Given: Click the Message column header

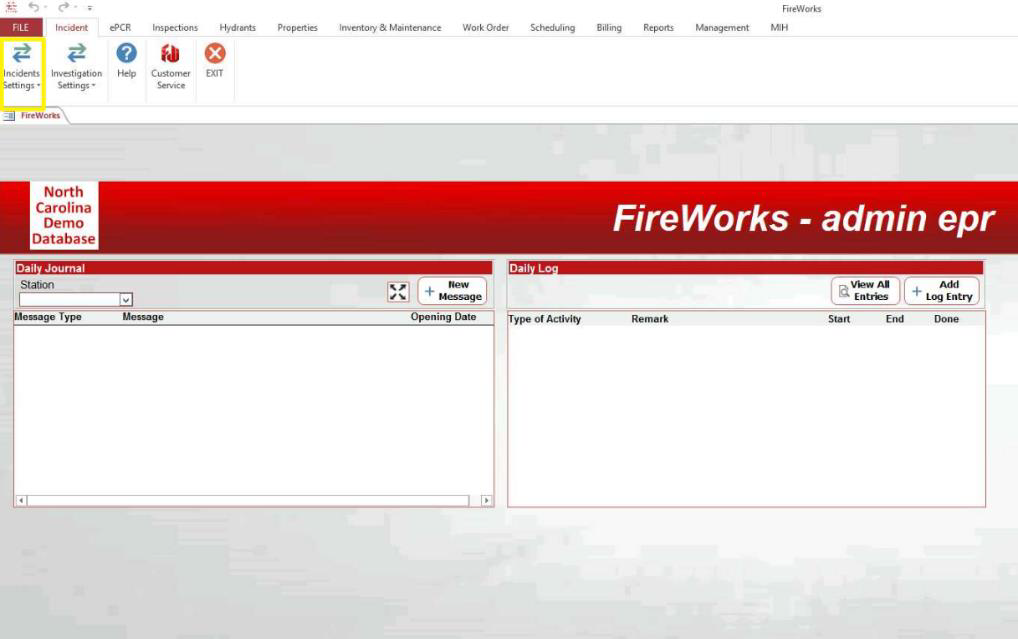Looking at the screenshot, I should [143, 317].
